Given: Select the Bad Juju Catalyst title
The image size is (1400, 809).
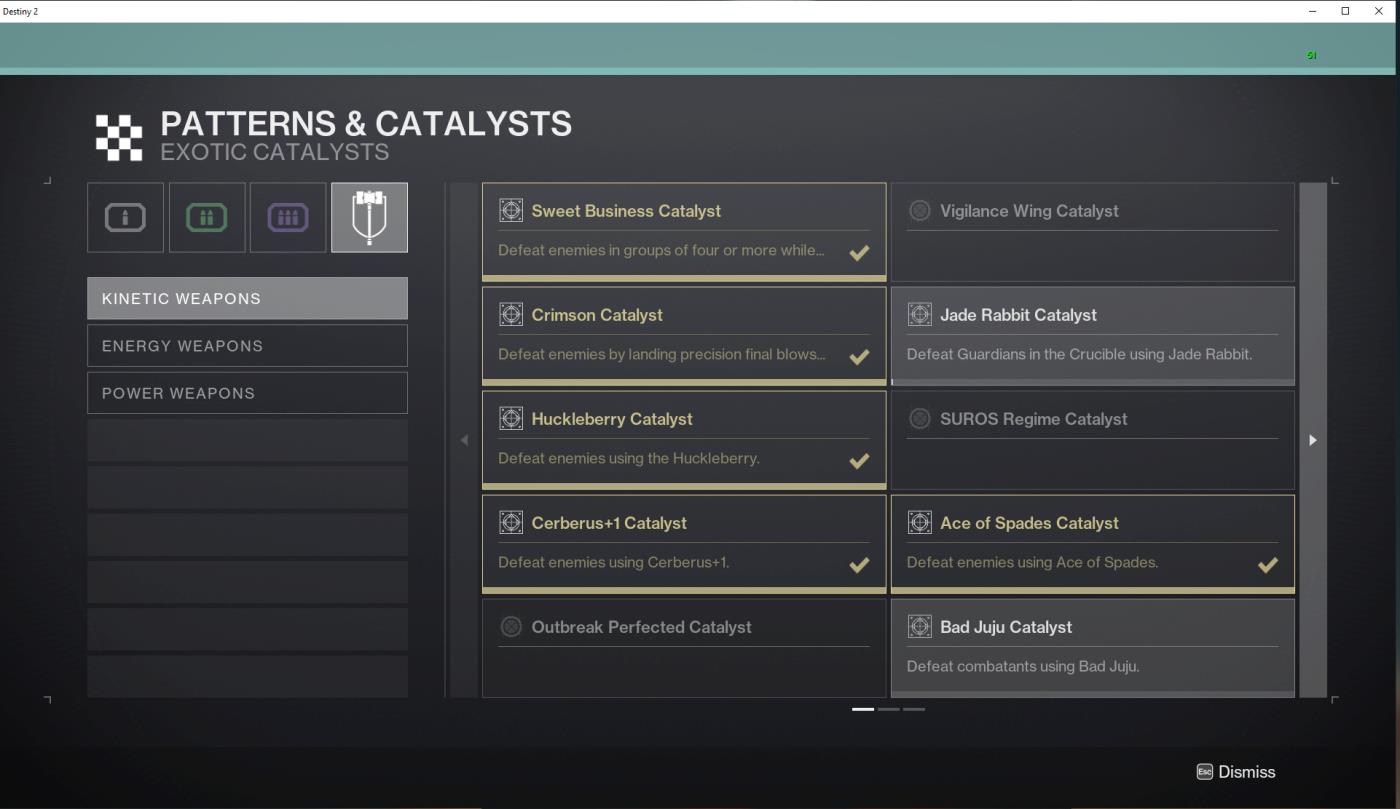Looking at the screenshot, I should (x=1006, y=627).
